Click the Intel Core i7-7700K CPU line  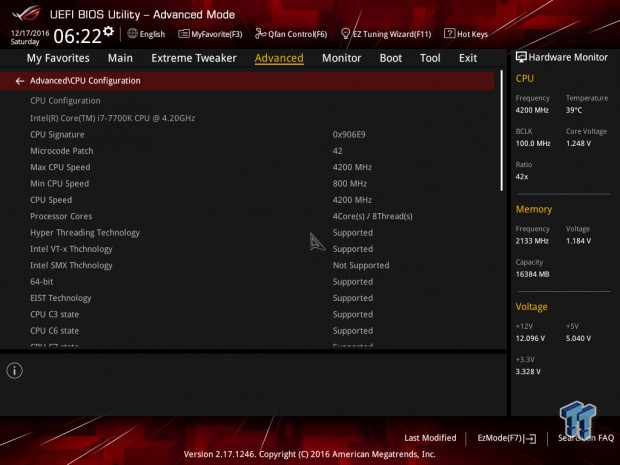tap(112, 118)
